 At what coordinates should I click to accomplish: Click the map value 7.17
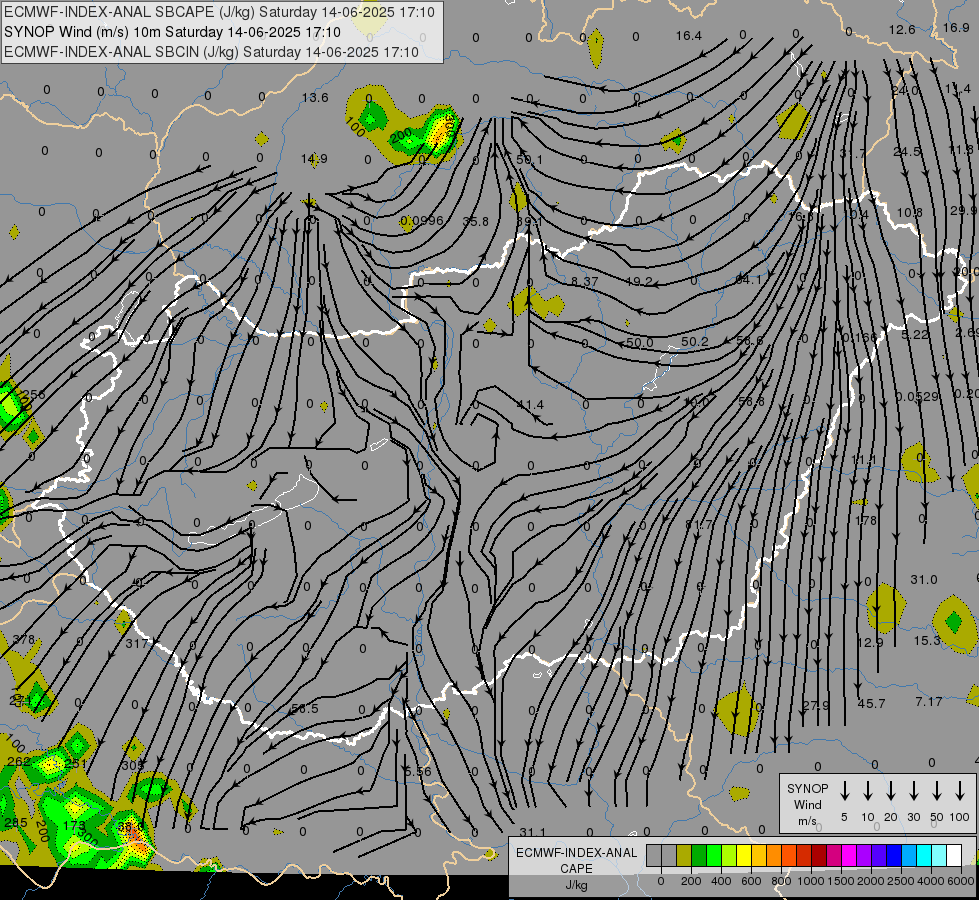tap(928, 702)
